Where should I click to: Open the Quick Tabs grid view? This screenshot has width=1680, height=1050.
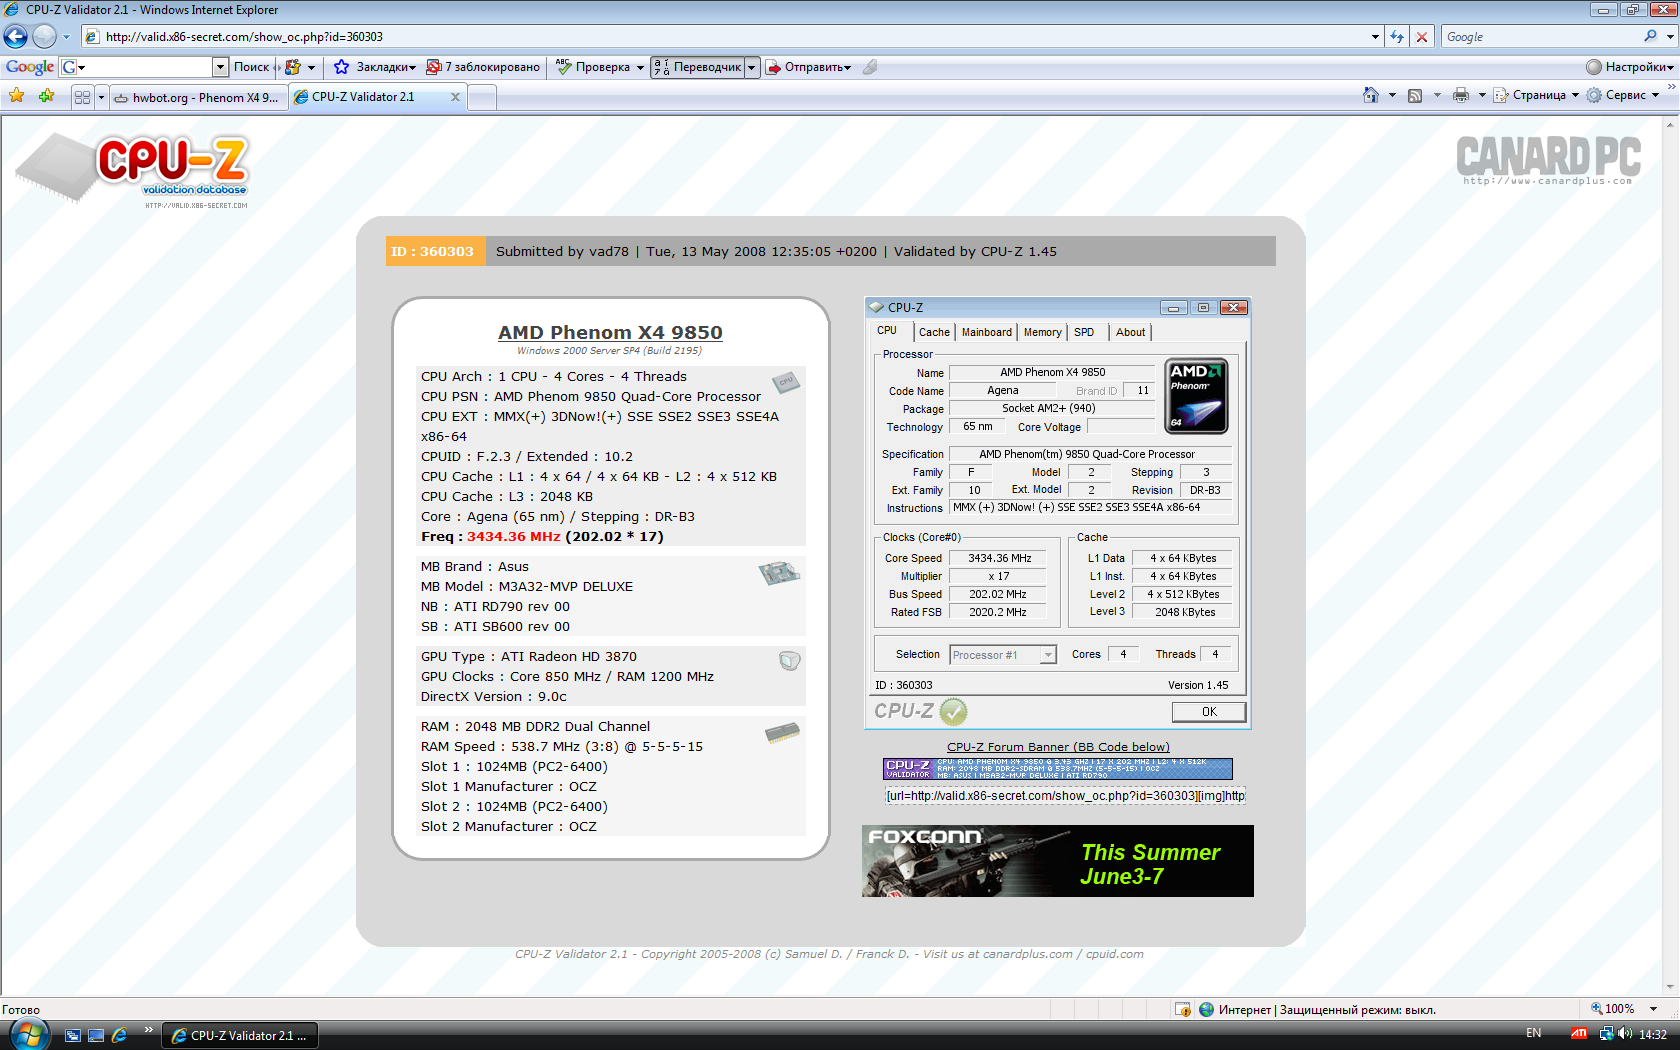[82, 97]
